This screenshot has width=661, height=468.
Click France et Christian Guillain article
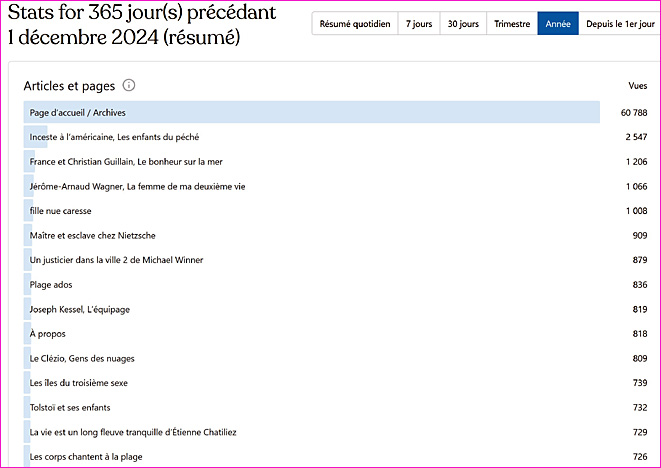tap(125, 161)
